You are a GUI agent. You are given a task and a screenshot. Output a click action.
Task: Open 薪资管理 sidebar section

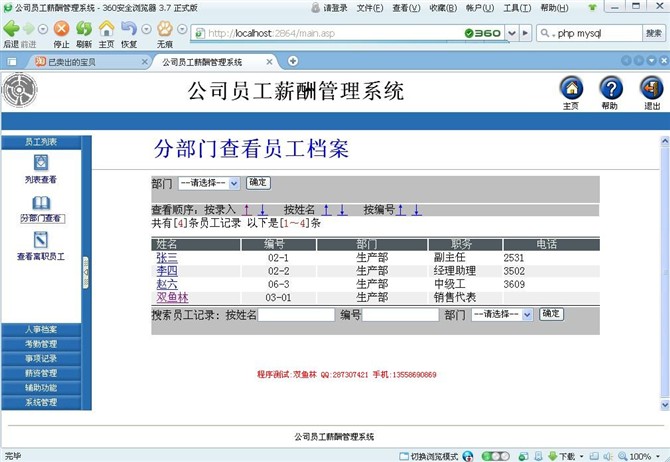41,373
